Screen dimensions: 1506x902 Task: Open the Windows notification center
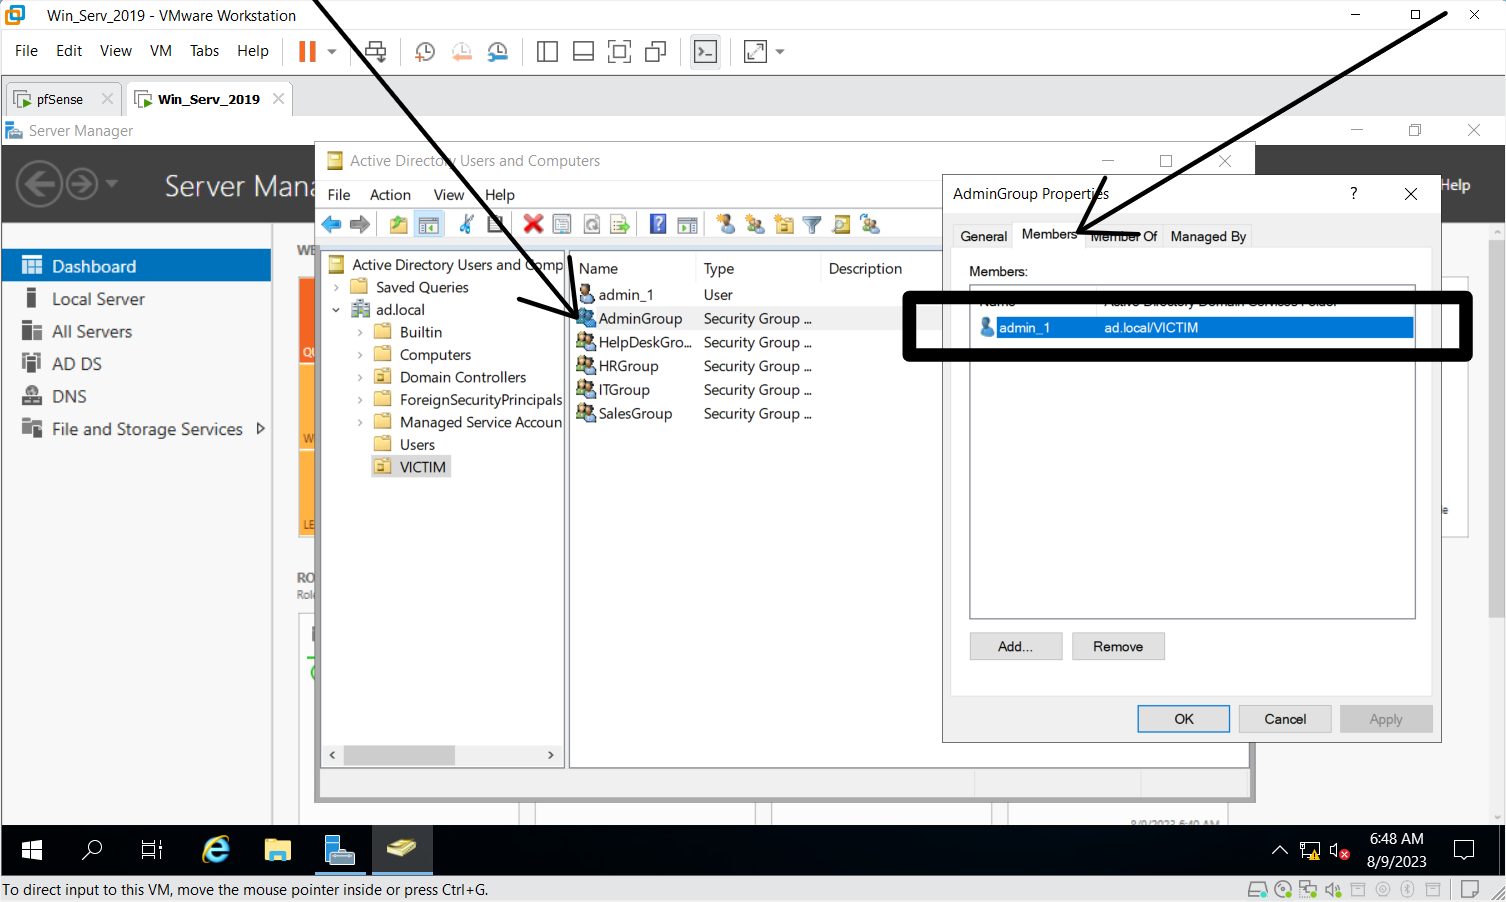1464,850
